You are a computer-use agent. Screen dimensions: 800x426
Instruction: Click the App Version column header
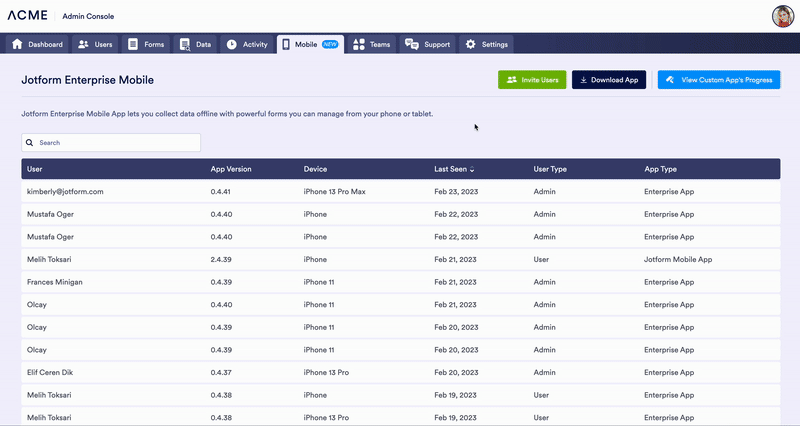point(231,169)
